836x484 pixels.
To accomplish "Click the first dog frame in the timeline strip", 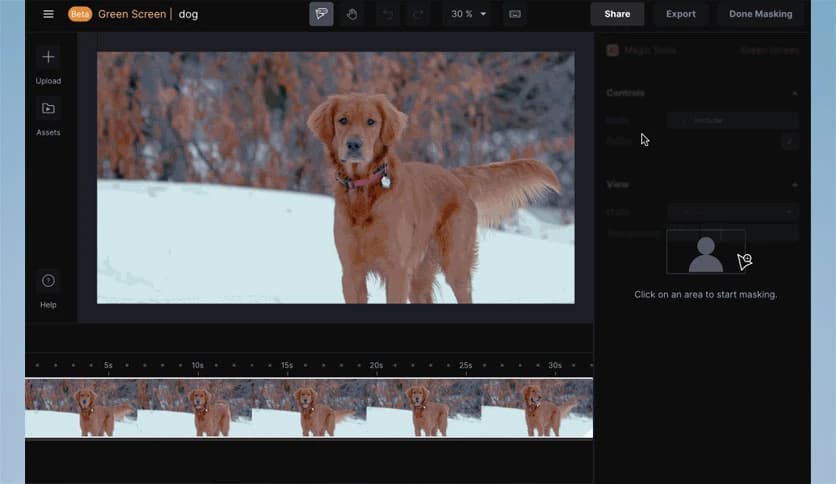I will [x=81, y=408].
